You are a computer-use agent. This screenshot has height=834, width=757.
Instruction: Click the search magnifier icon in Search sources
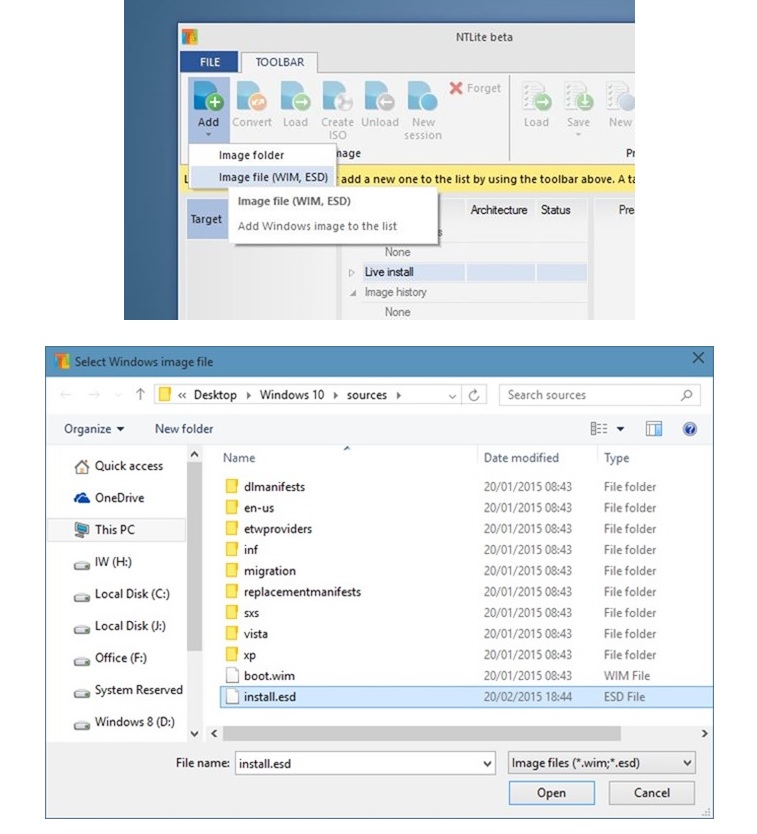pyautogui.click(x=687, y=395)
